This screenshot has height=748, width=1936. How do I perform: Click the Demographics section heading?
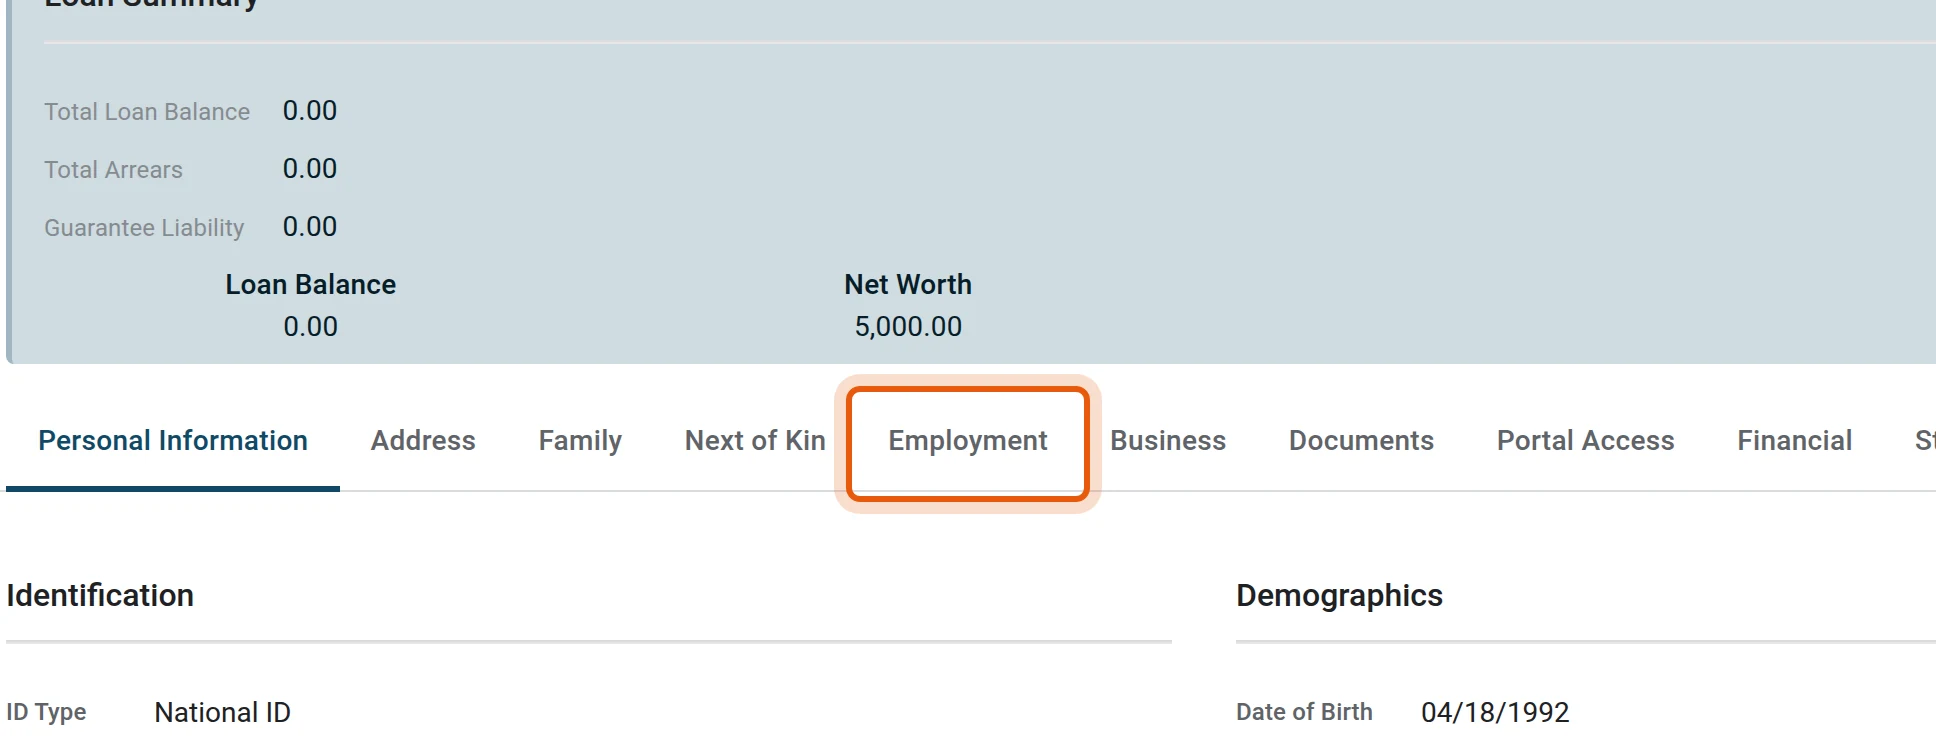coord(1339,596)
